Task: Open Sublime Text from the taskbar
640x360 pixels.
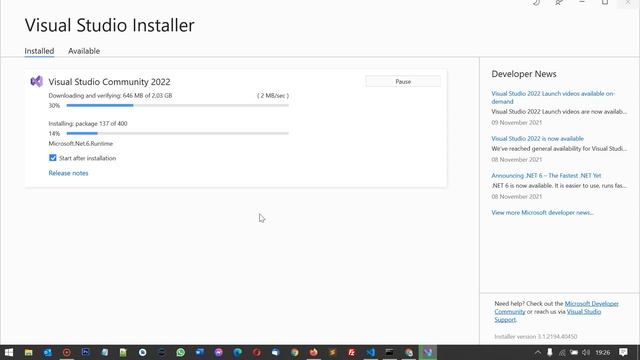Action: coord(333,352)
